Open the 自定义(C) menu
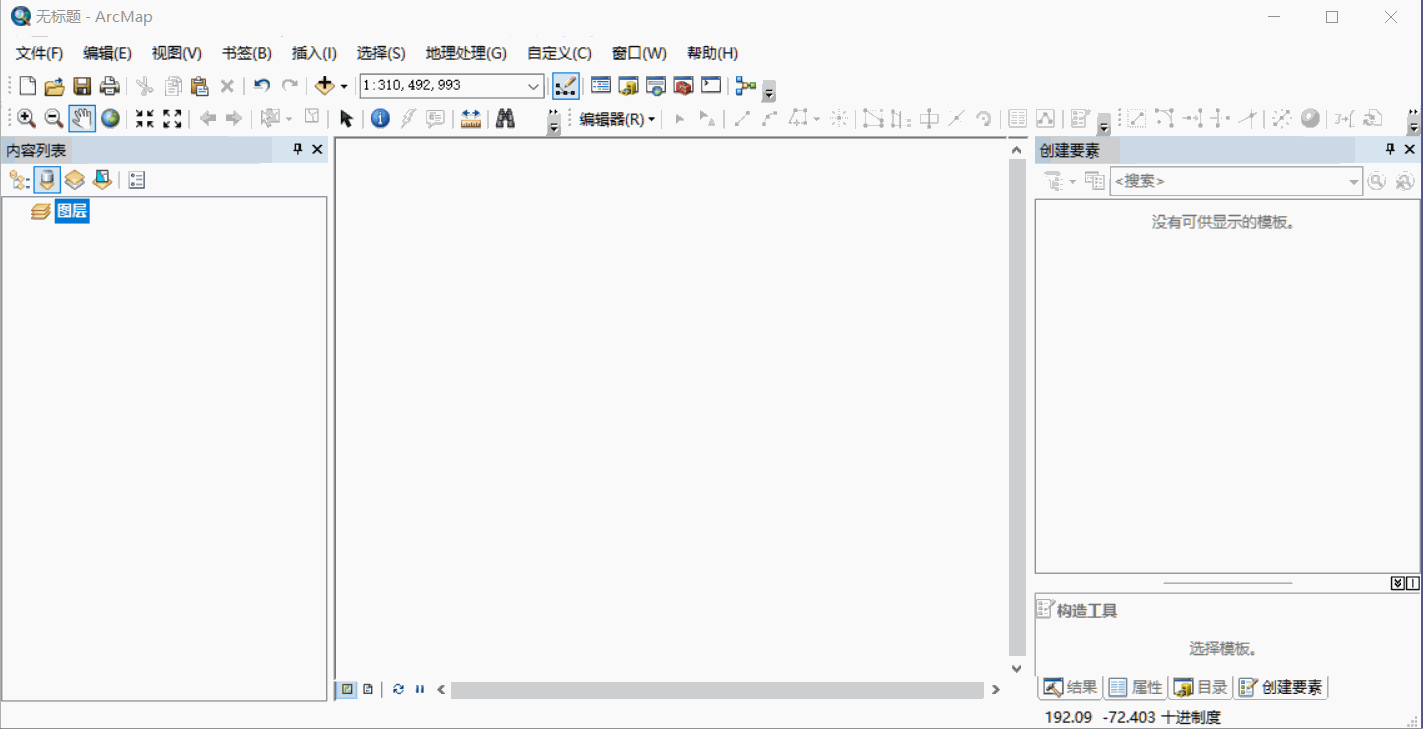This screenshot has height=729, width=1423. [559, 53]
